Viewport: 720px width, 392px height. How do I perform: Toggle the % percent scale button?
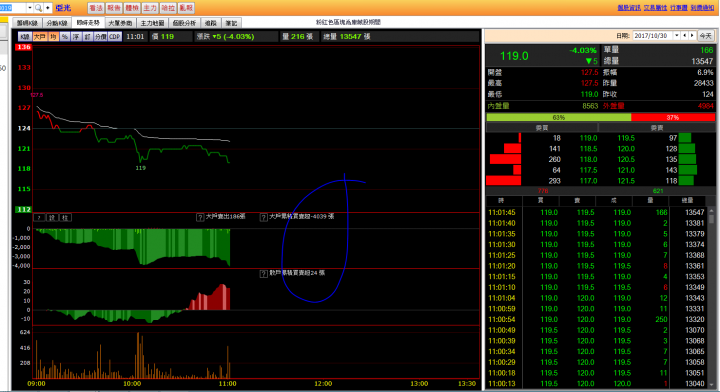(65, 37)
